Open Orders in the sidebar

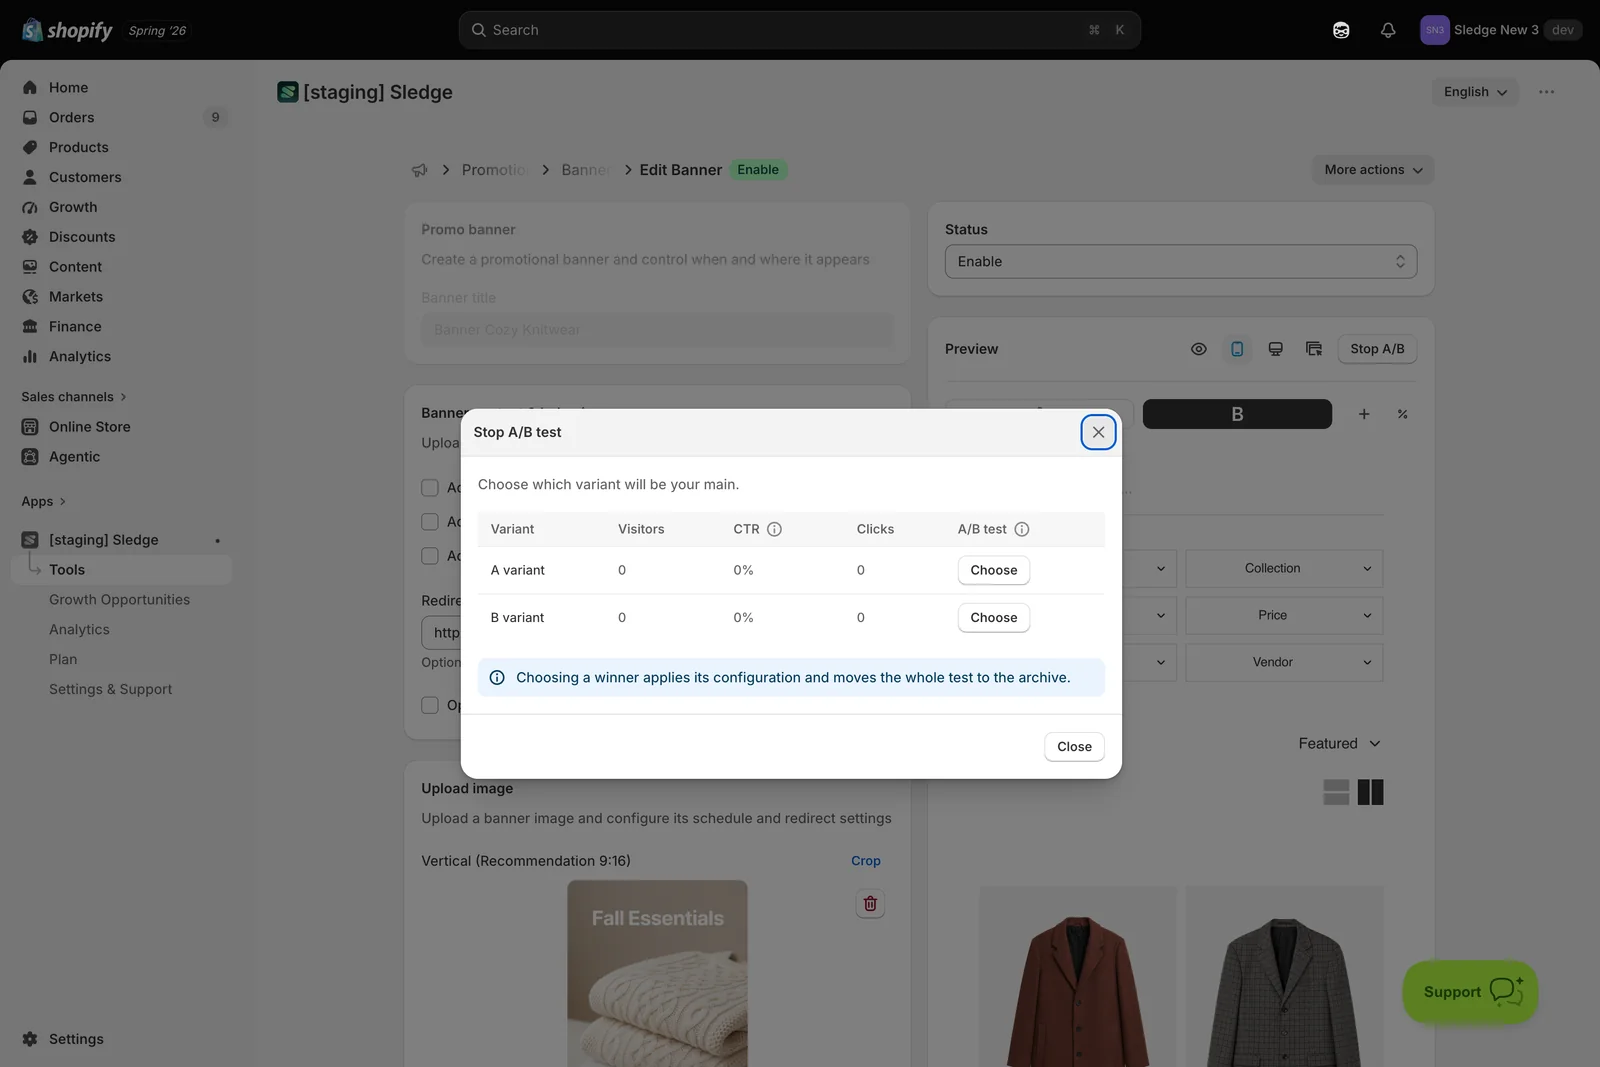click(71, 118)
